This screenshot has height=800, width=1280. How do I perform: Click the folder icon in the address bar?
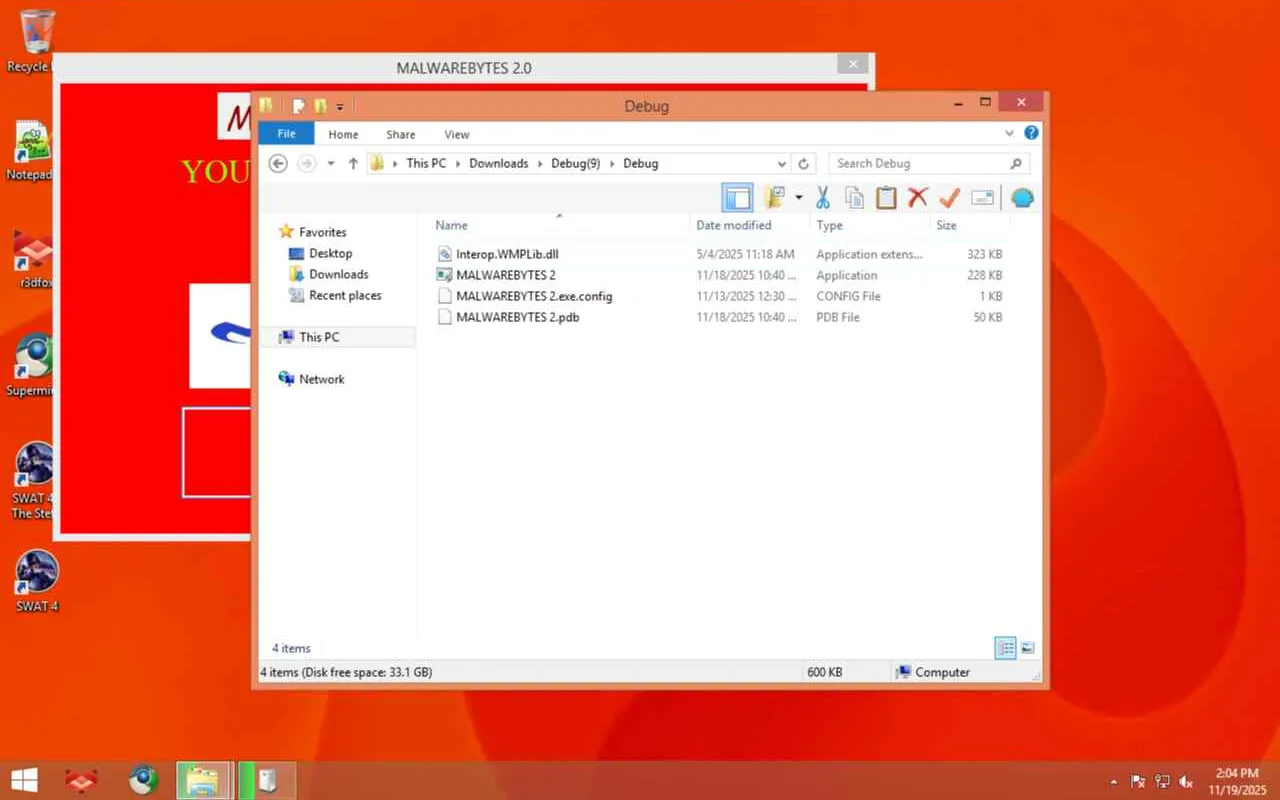(x=377, y=163)
